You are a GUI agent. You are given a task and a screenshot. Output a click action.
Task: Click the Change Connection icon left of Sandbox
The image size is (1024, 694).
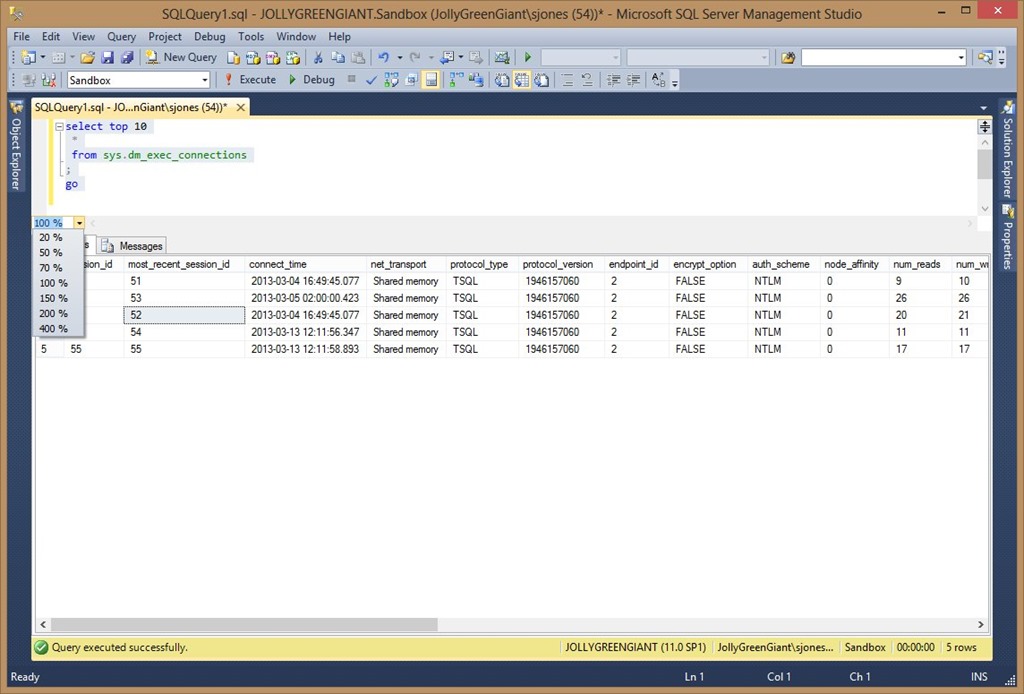click(x=49, y=80)
